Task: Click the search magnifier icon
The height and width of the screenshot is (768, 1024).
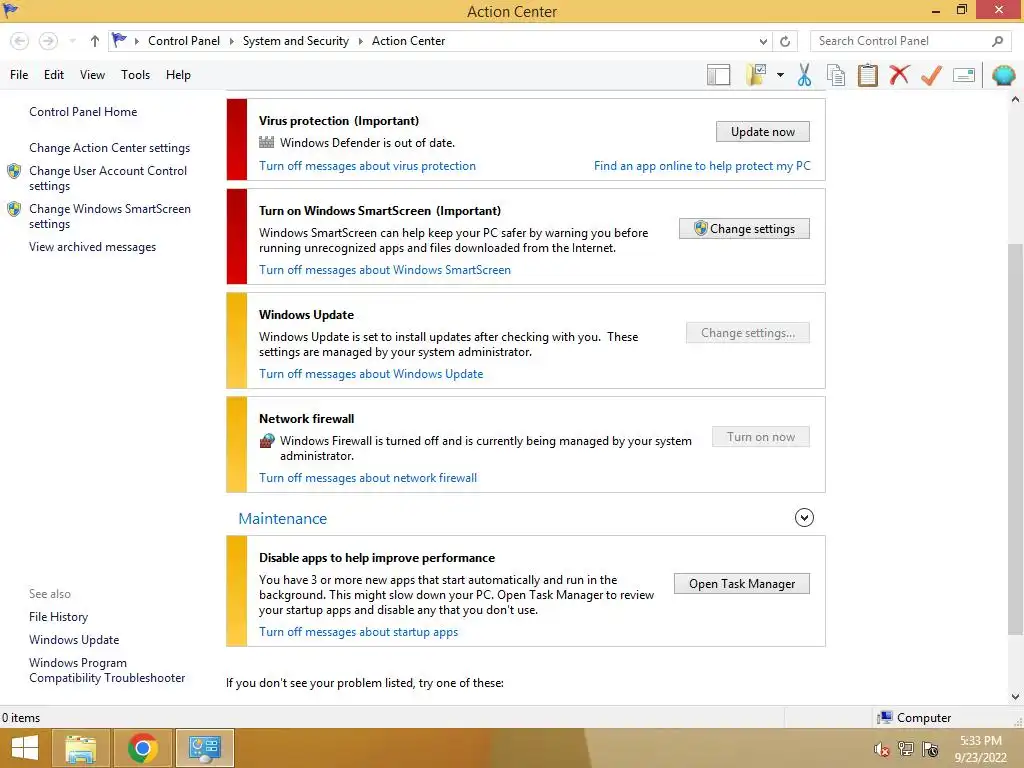Action: 997,41
